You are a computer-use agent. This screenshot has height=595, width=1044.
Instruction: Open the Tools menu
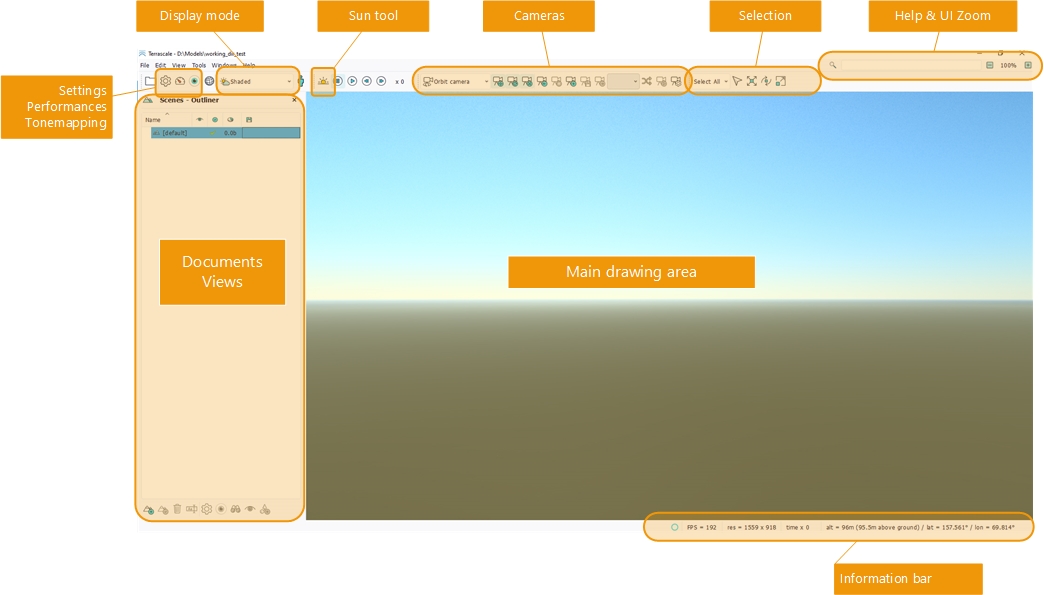pyautogui.click(x=199, y=65)
